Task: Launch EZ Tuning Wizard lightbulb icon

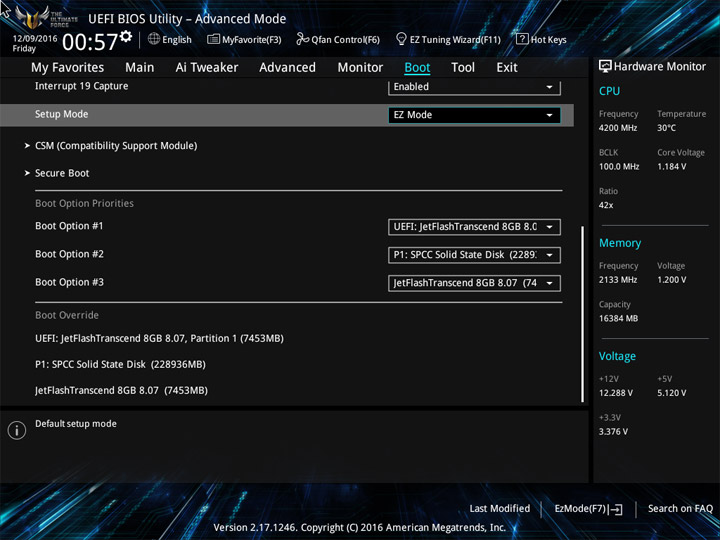Action: click(401, 39)
